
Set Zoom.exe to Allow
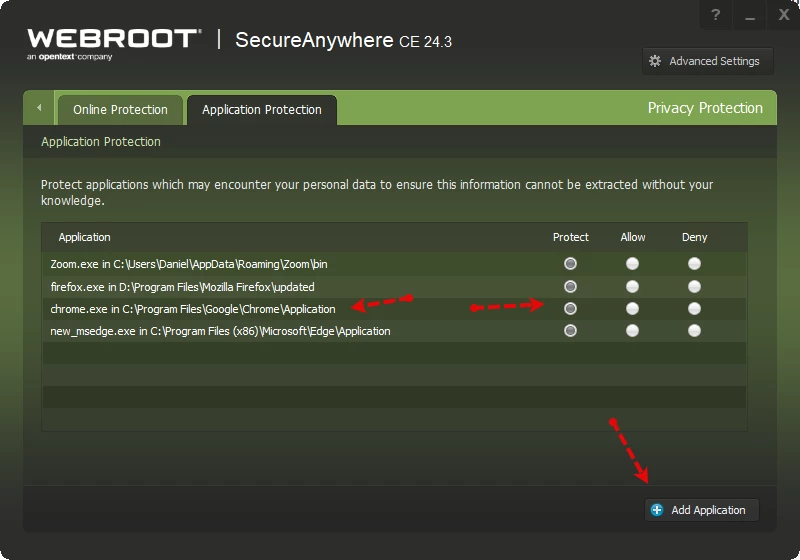(632, 264)
